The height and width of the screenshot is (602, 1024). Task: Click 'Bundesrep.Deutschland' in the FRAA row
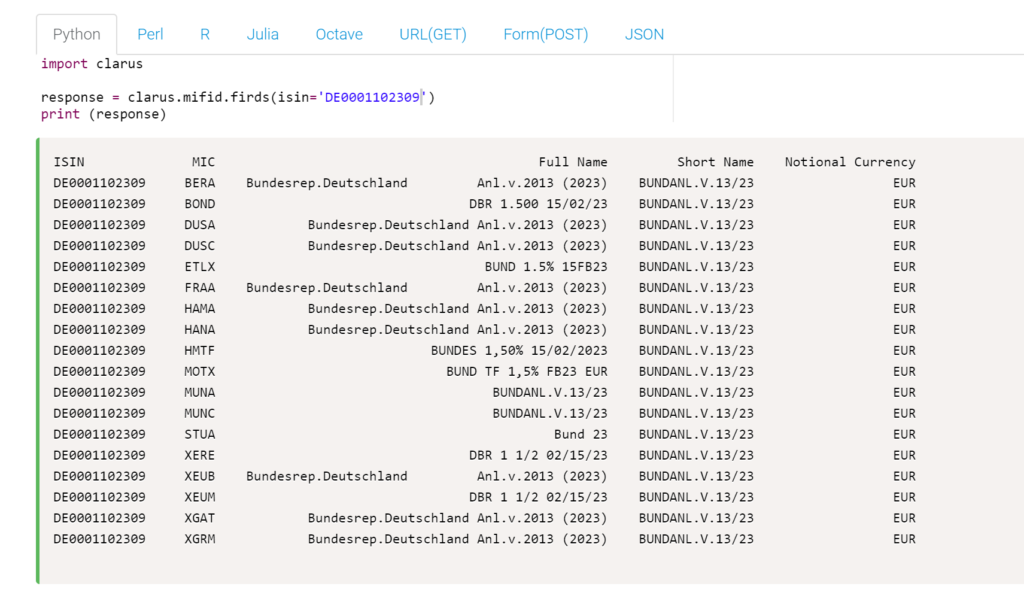(327, 287)
